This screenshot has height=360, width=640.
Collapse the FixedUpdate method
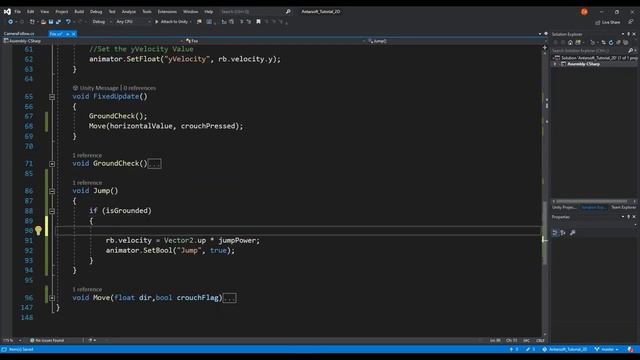(52, 97)
